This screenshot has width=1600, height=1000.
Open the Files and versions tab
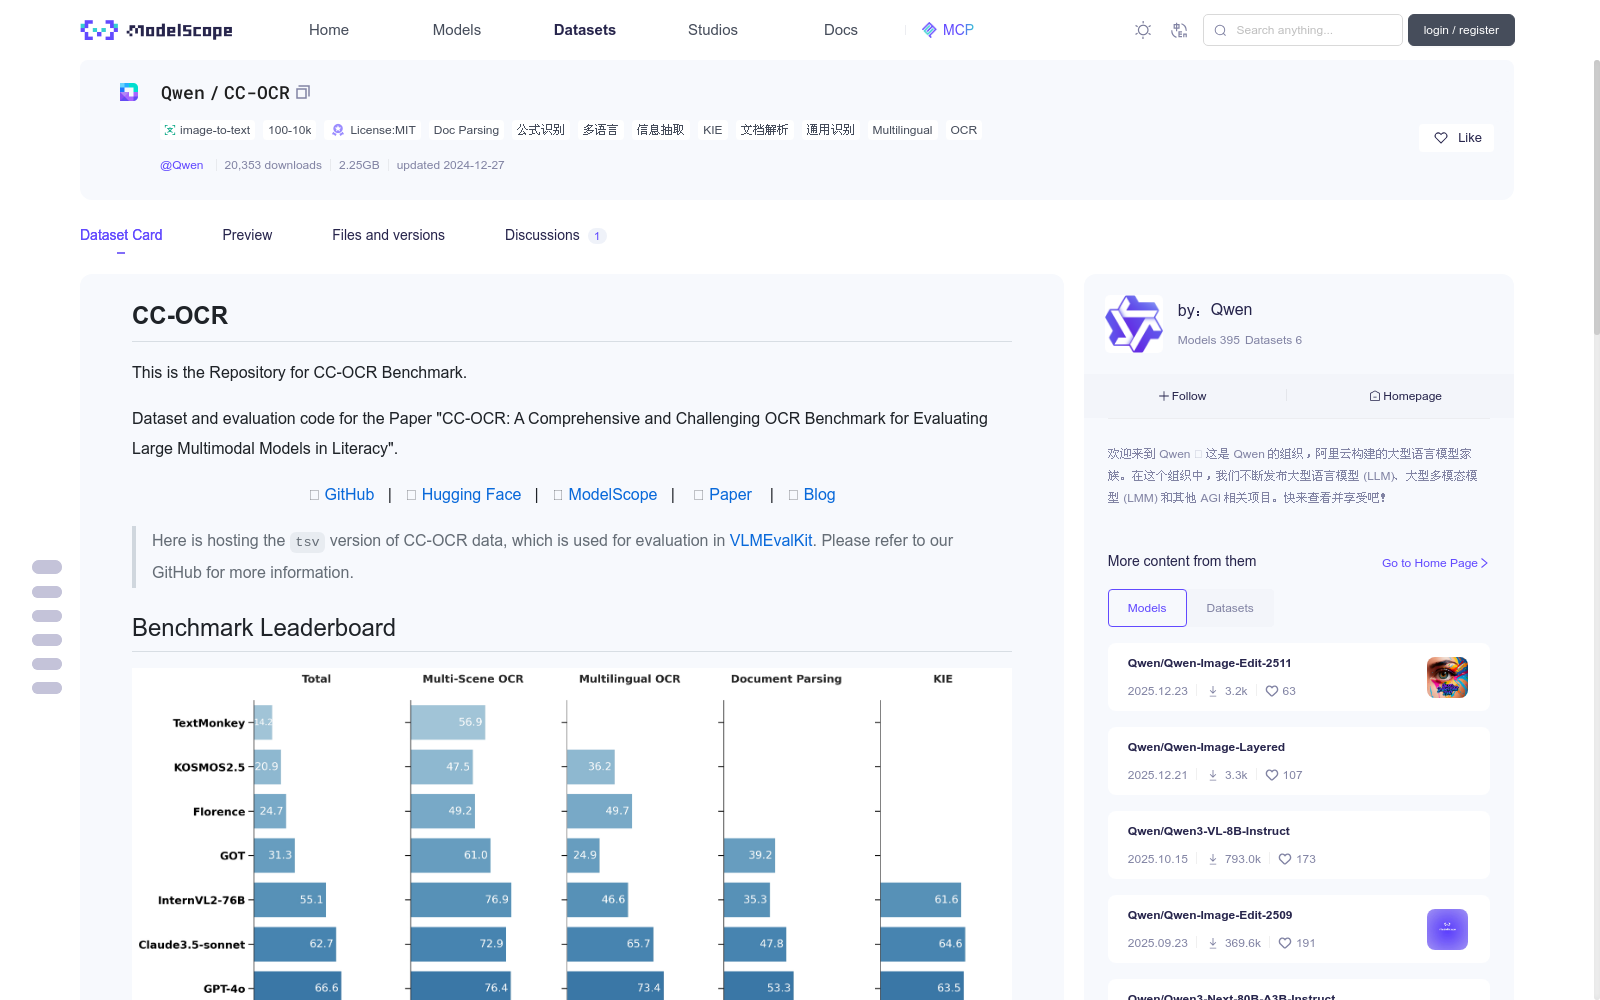(x=388, y=235)
